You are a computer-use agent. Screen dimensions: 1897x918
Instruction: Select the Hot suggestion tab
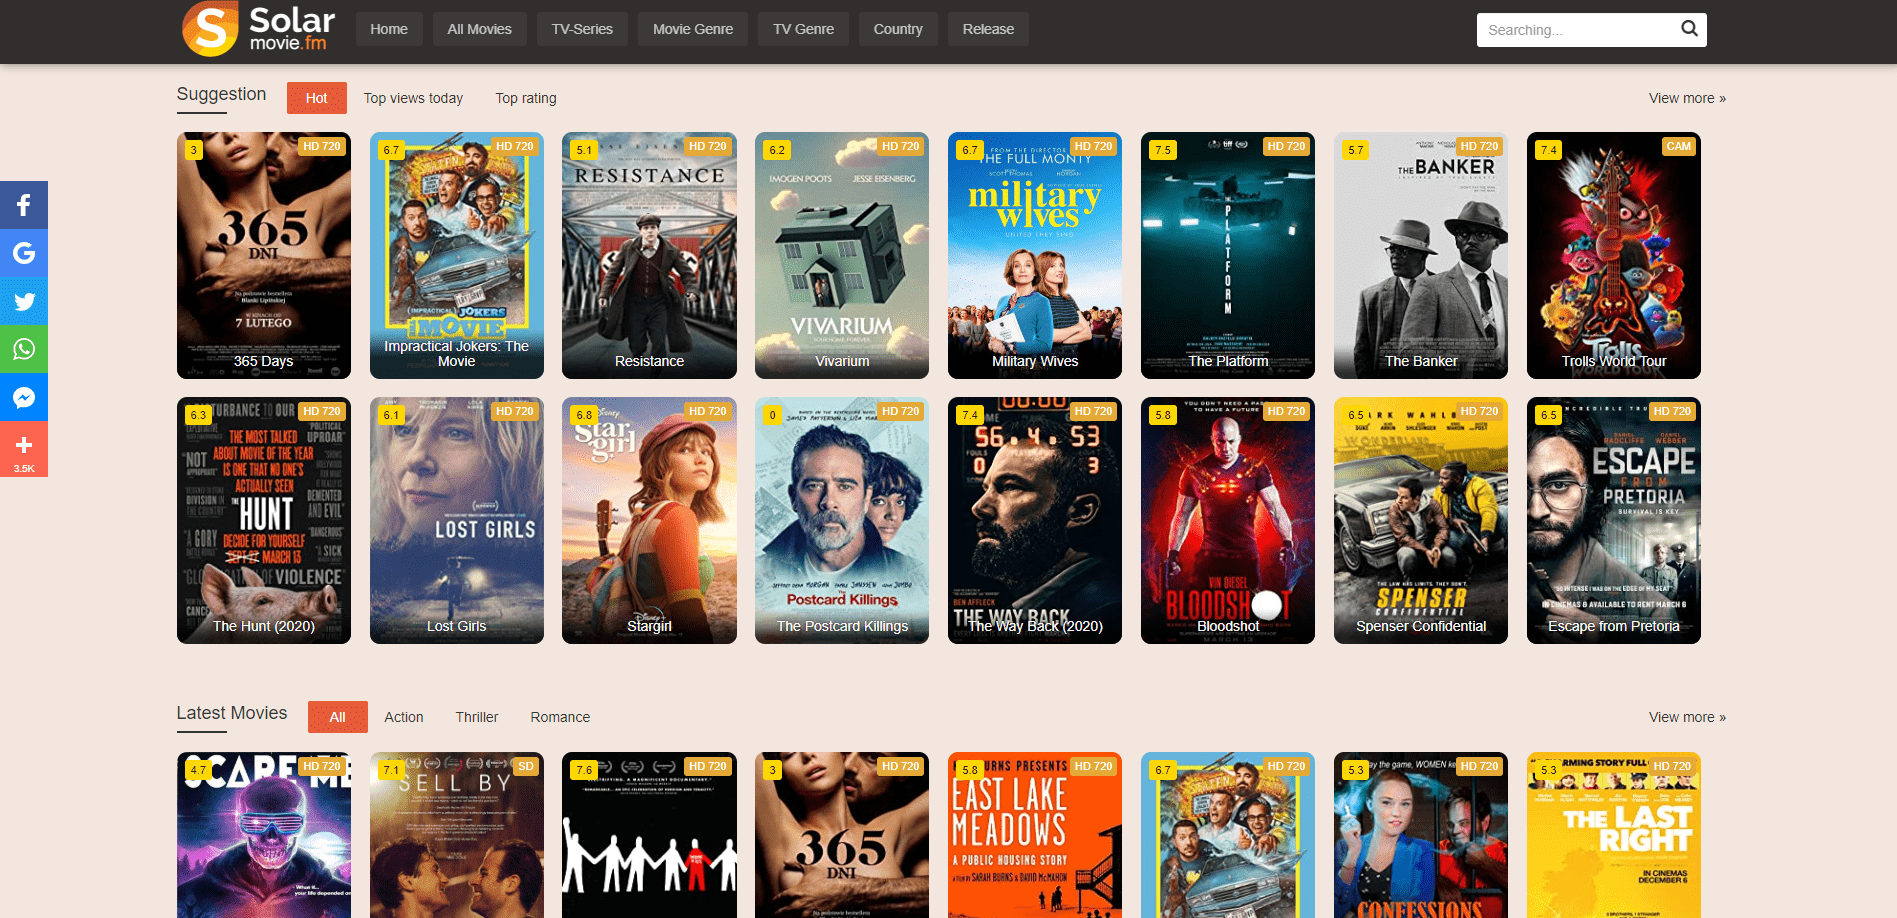pyautogui.click(x=317, y=98)
